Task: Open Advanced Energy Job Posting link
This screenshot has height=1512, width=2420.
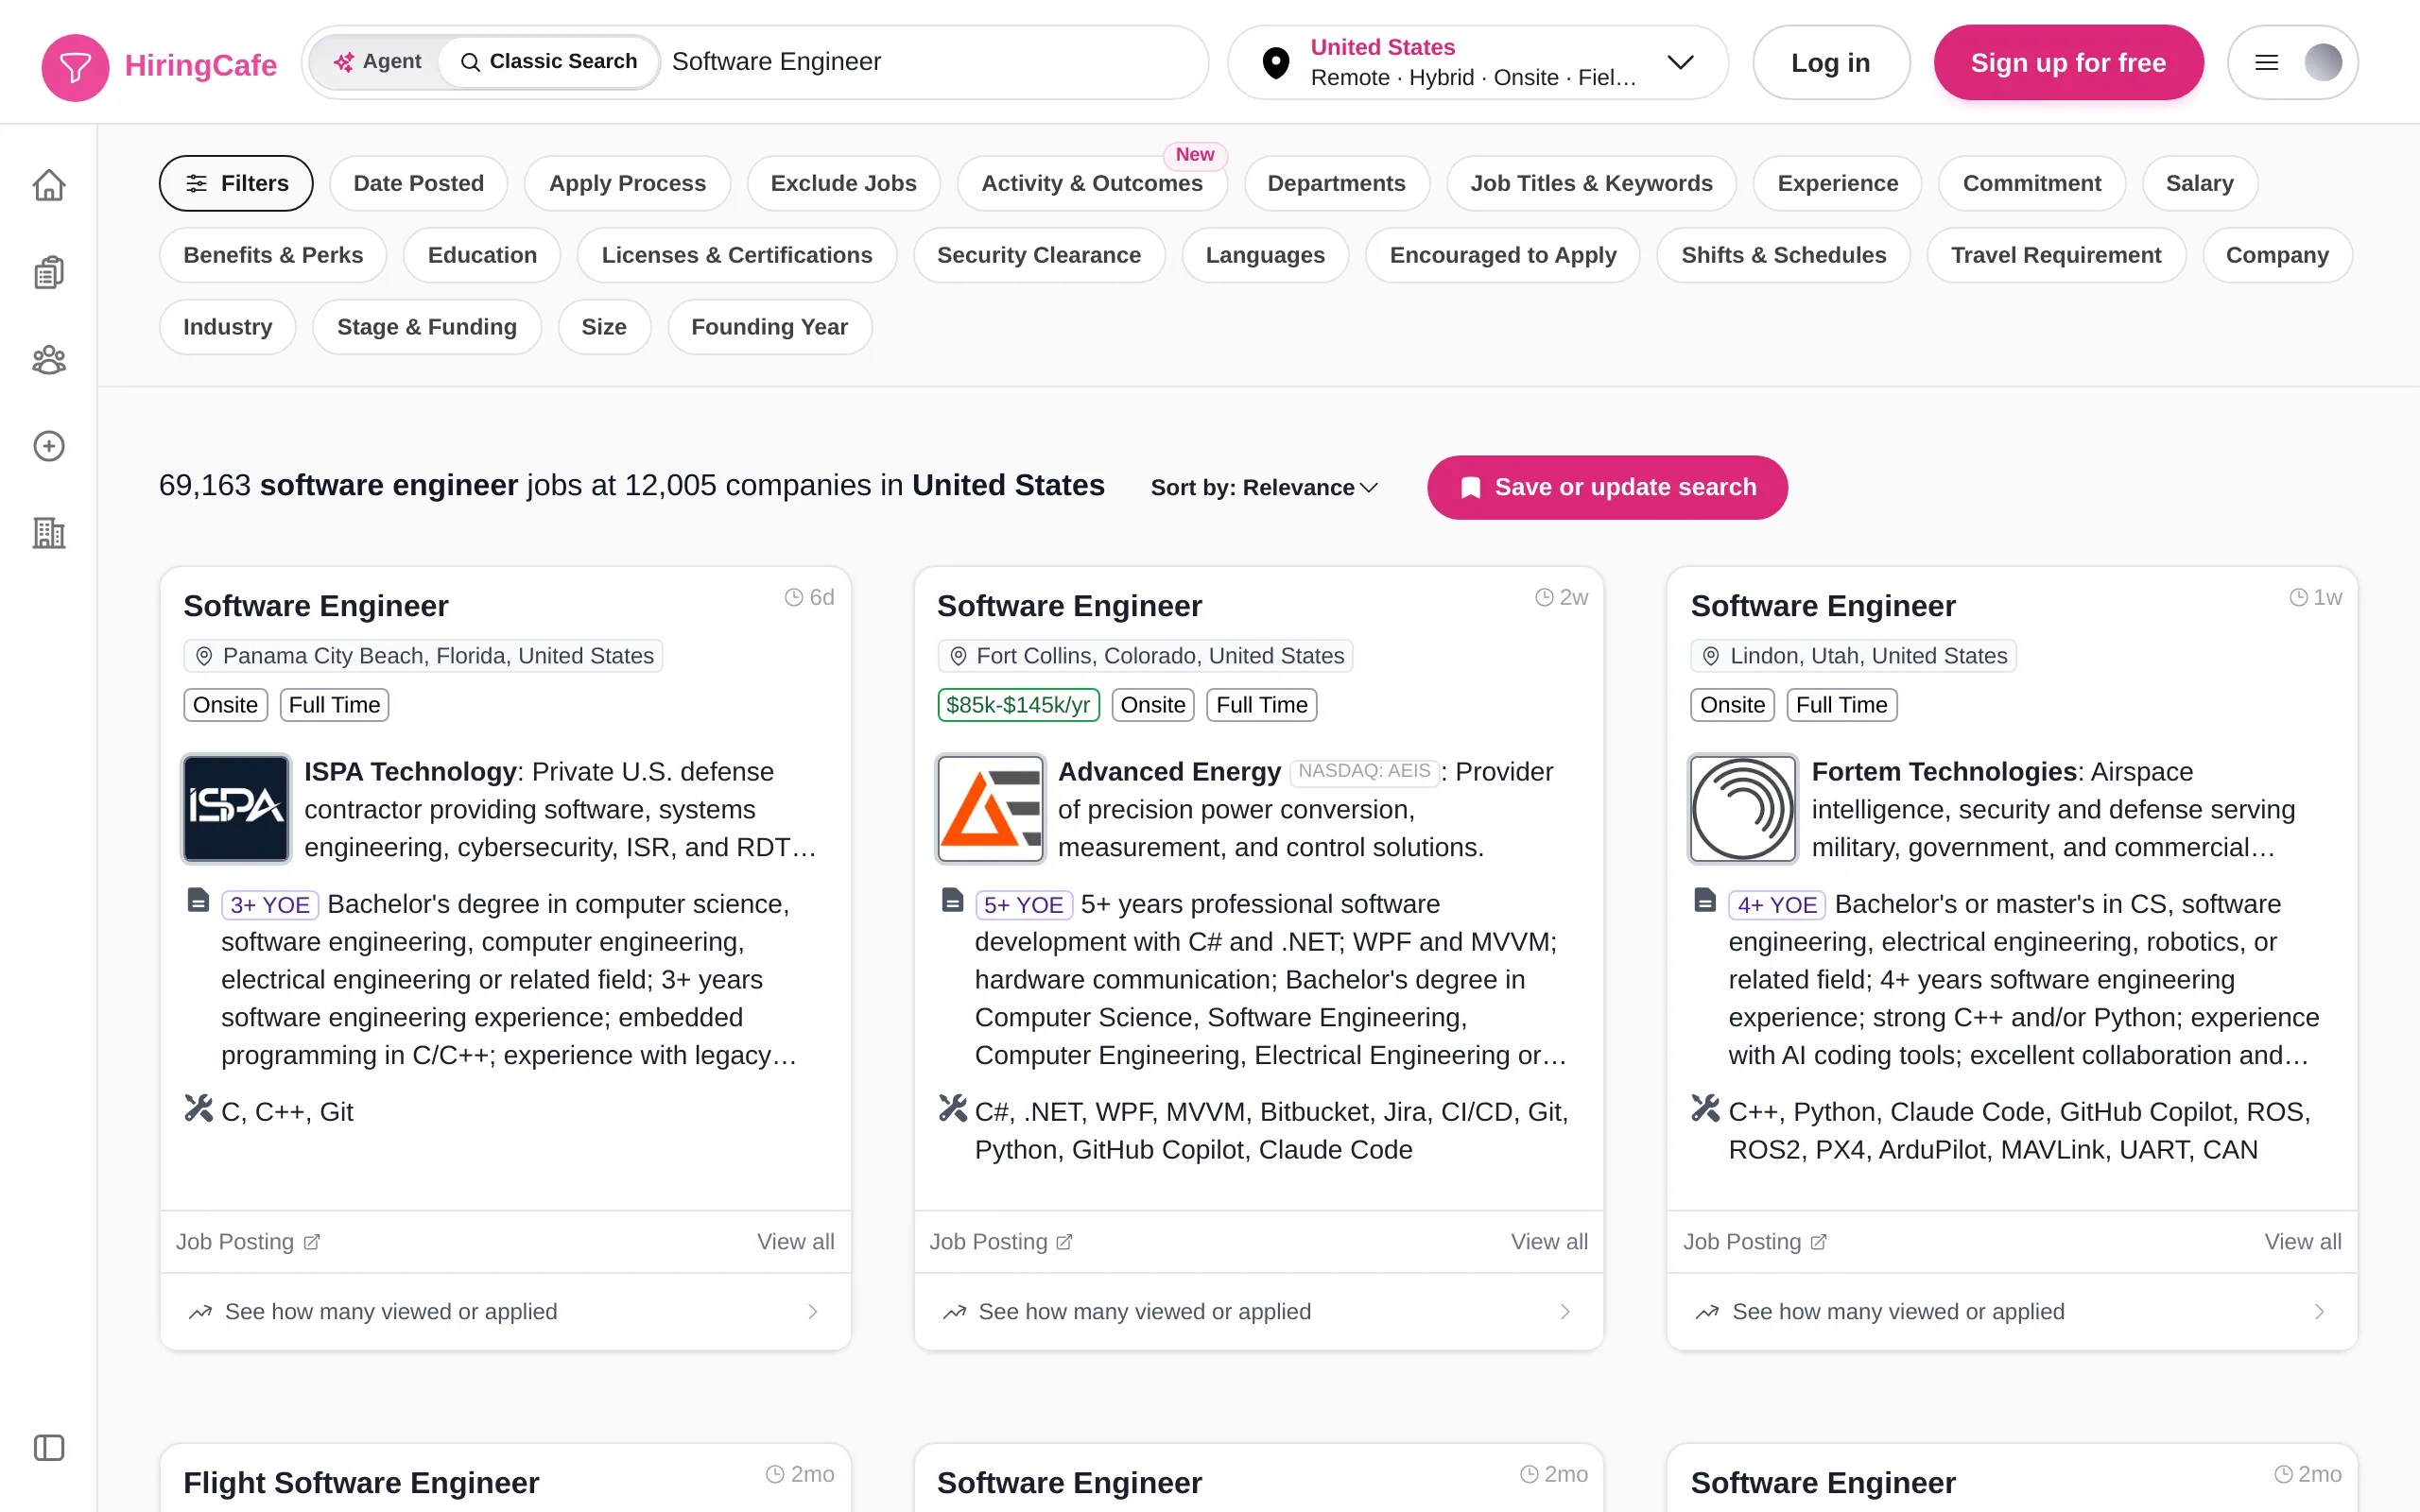Action: click(1001, 1241)
